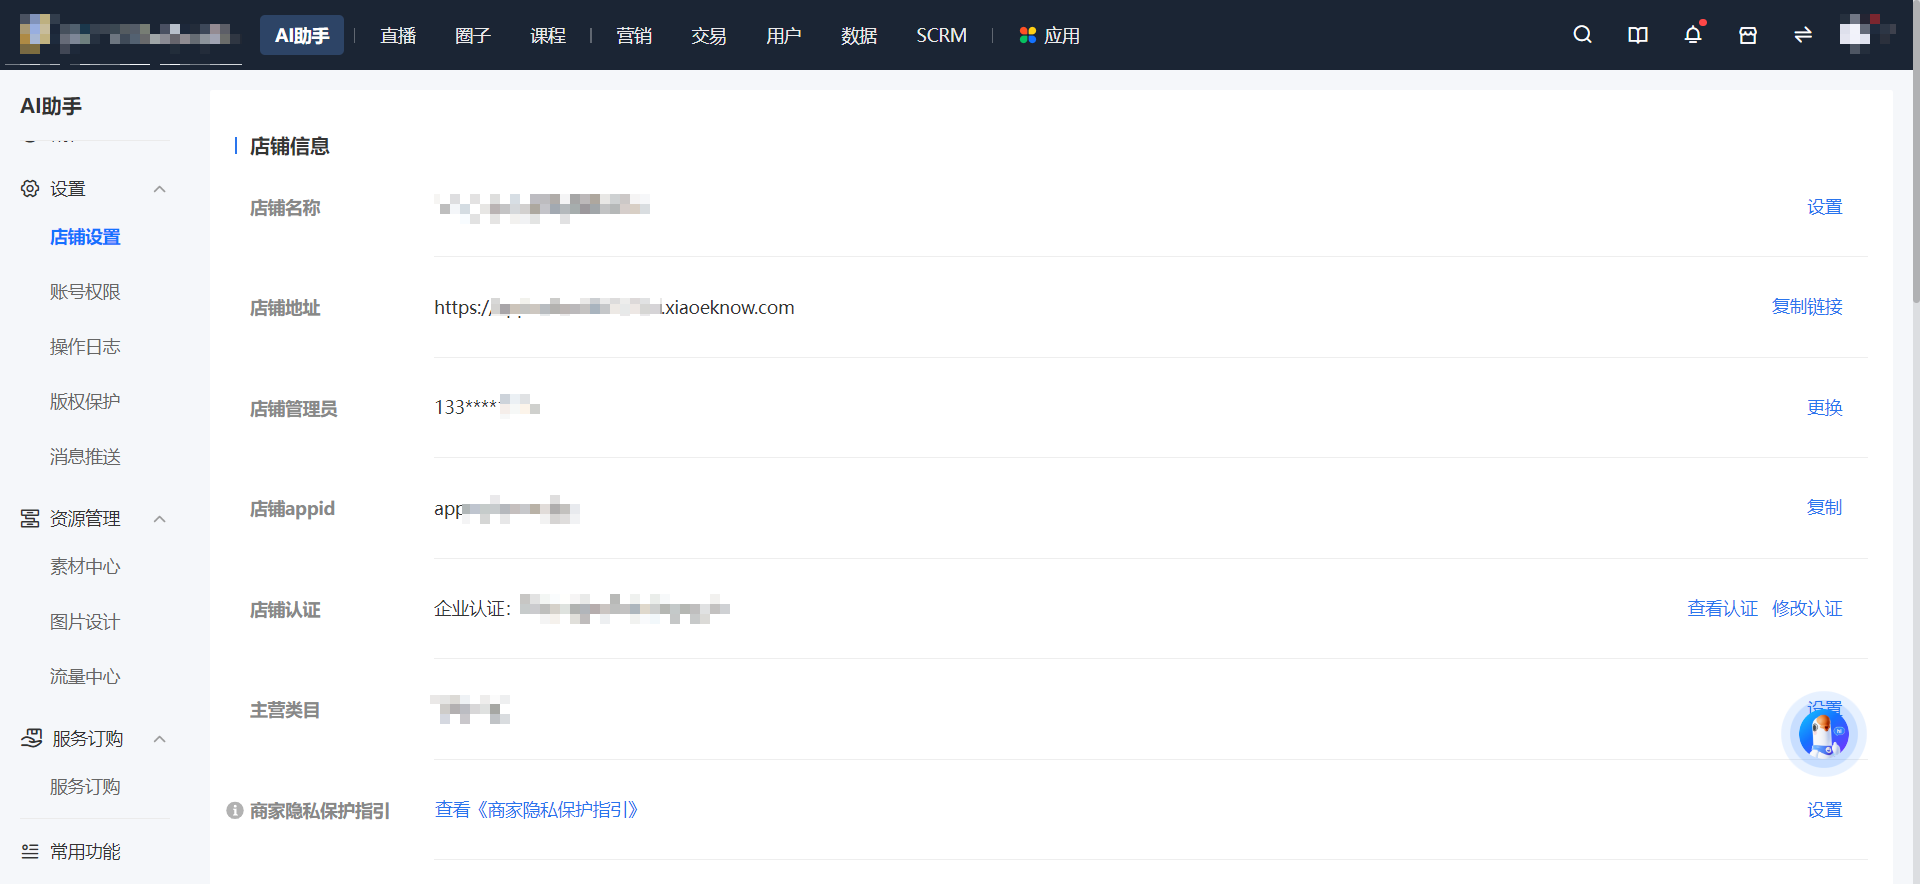Image resolution: width=1920 pixels, height=884 pixels.
Task: Collapse the 设置 sidebar section
Action: click(159, 189)
